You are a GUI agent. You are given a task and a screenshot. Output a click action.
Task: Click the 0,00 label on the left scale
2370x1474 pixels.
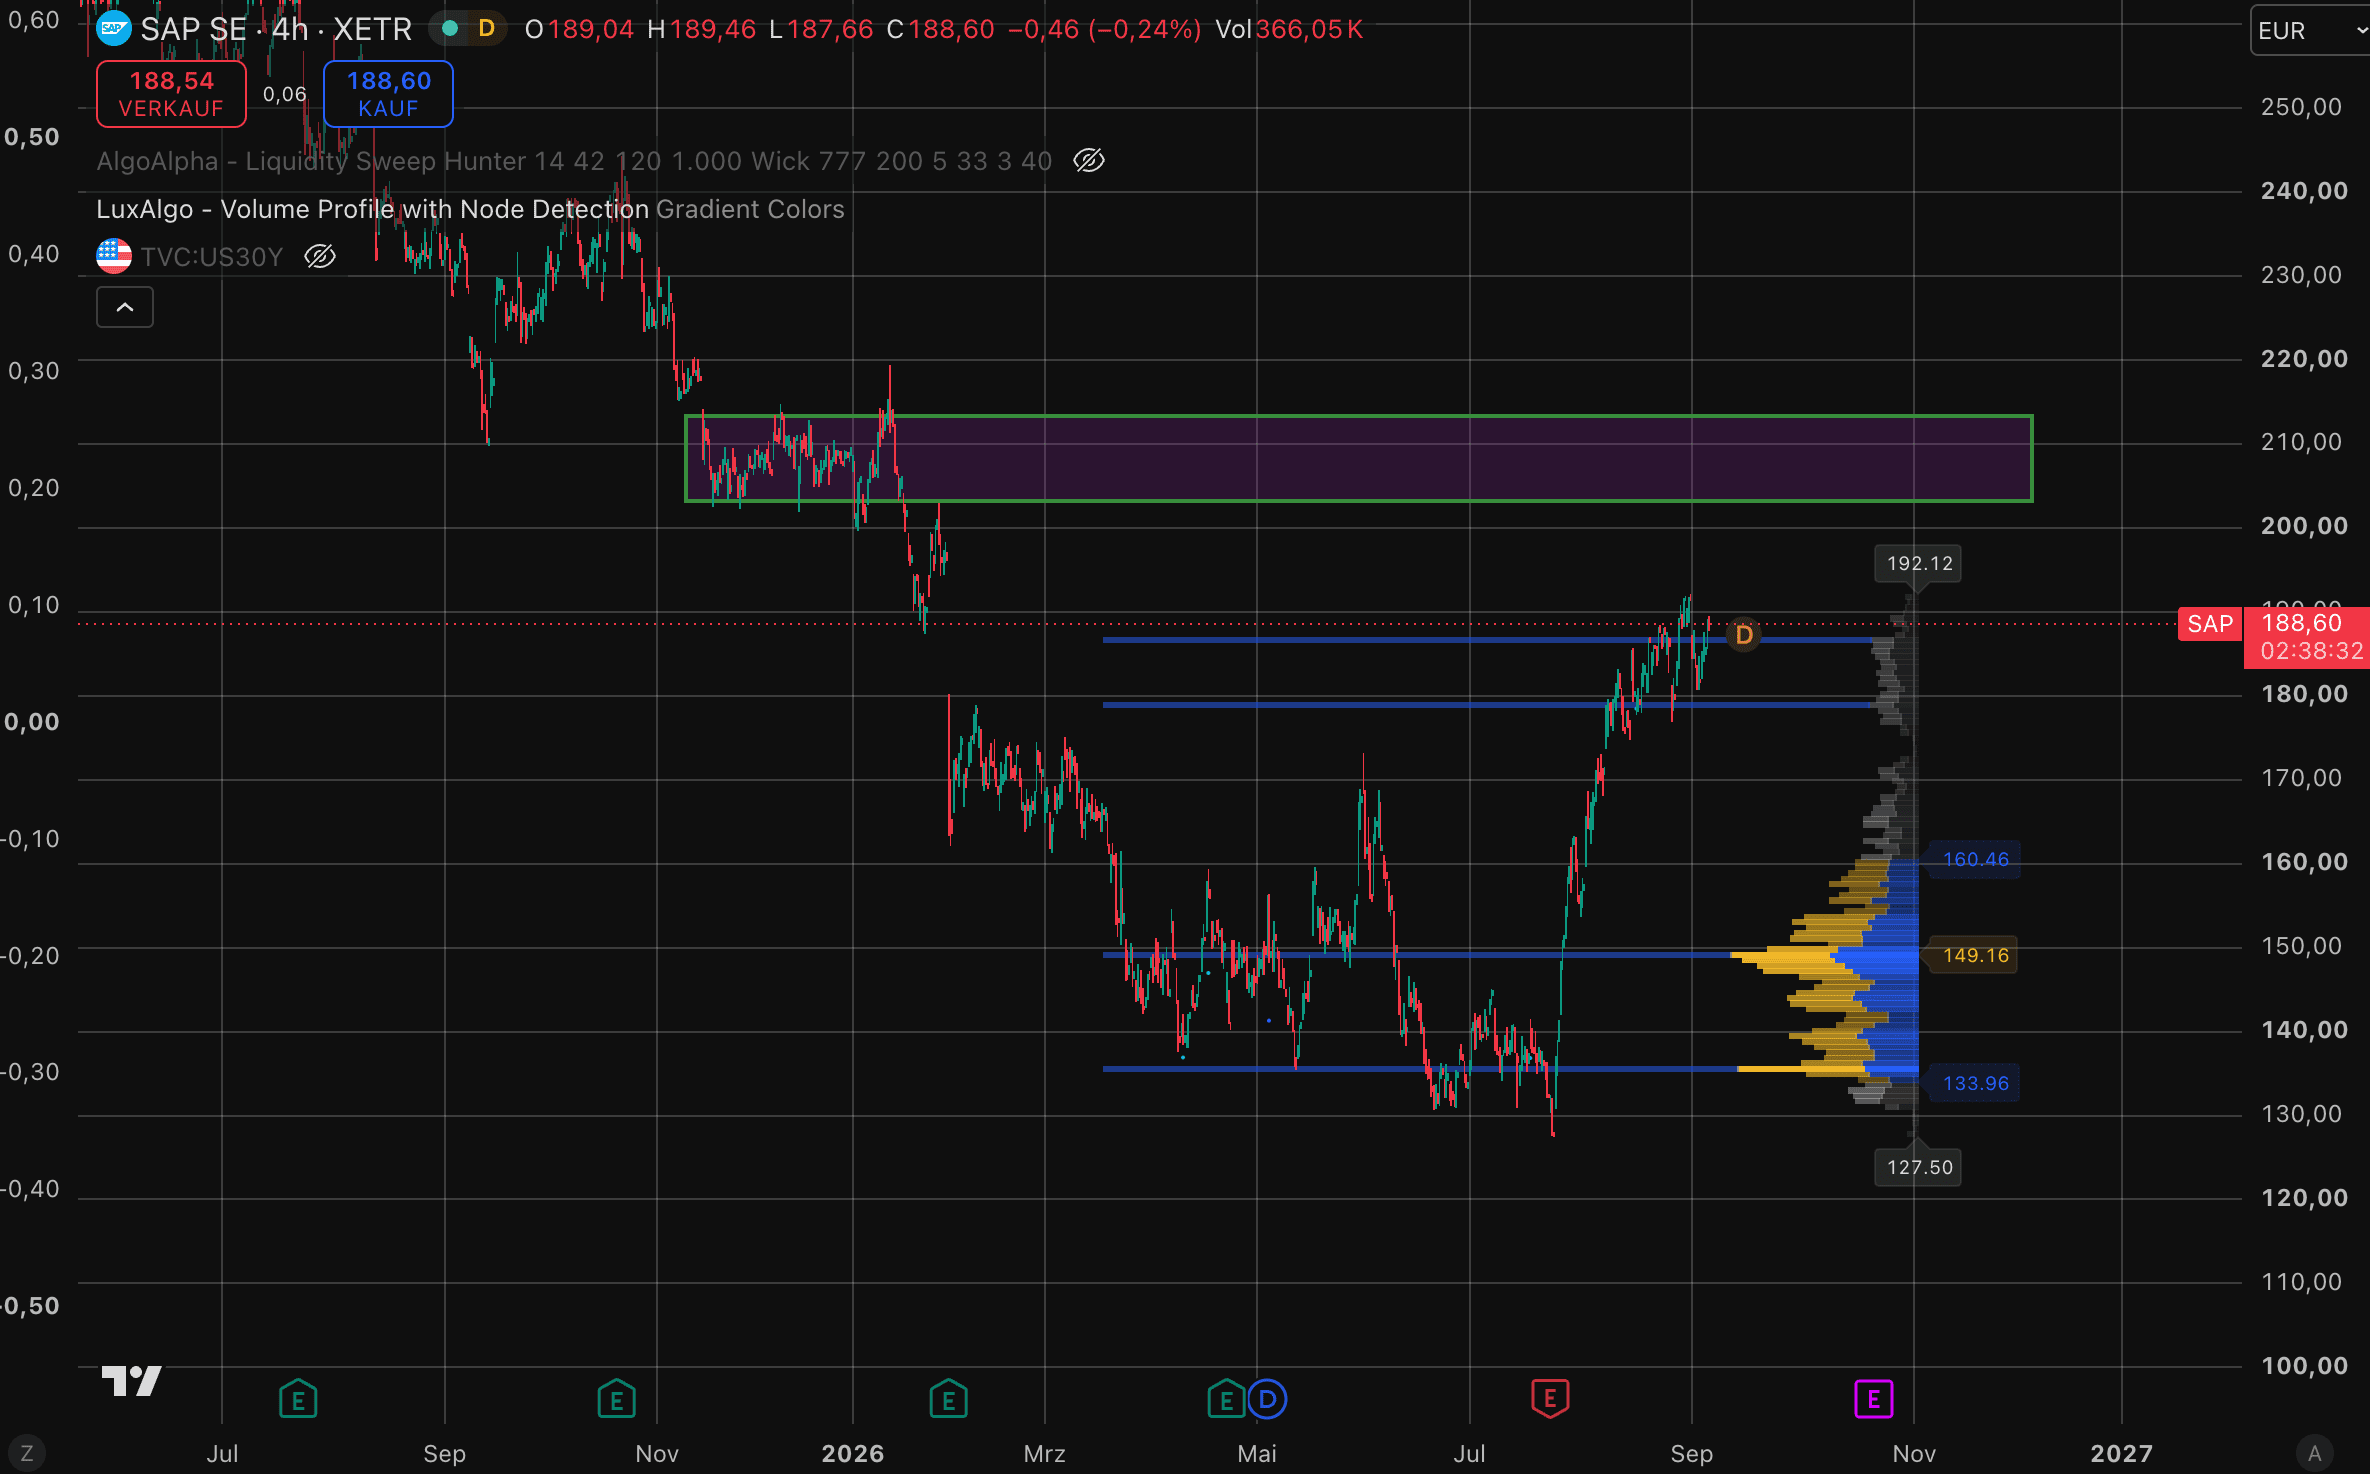coord(32,722)
